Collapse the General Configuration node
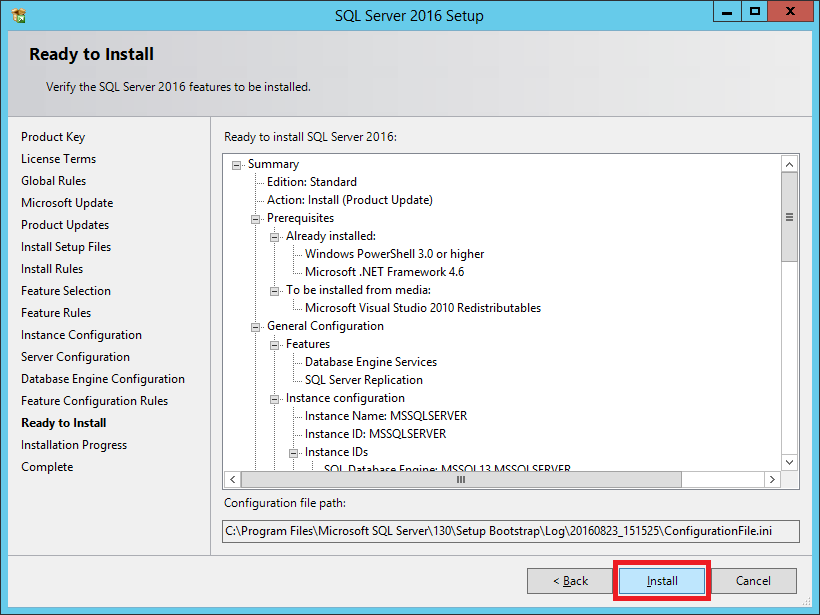The width and height of the screenshot is (820, 615). [256, 327]
